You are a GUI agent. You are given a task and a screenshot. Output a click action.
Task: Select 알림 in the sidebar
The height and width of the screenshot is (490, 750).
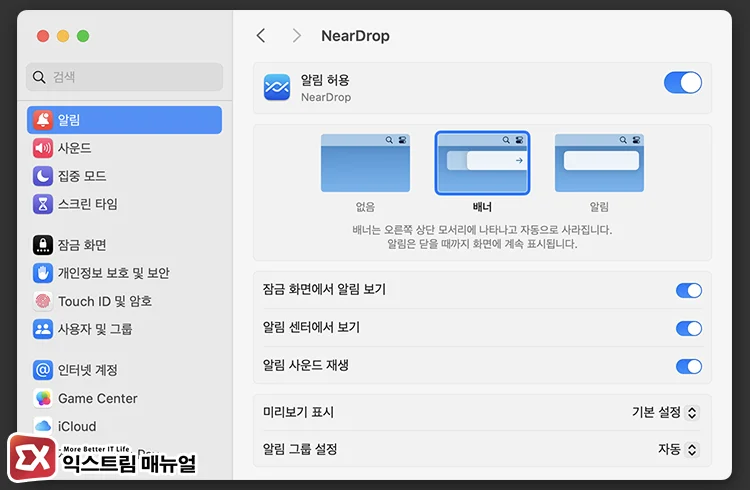124,120
